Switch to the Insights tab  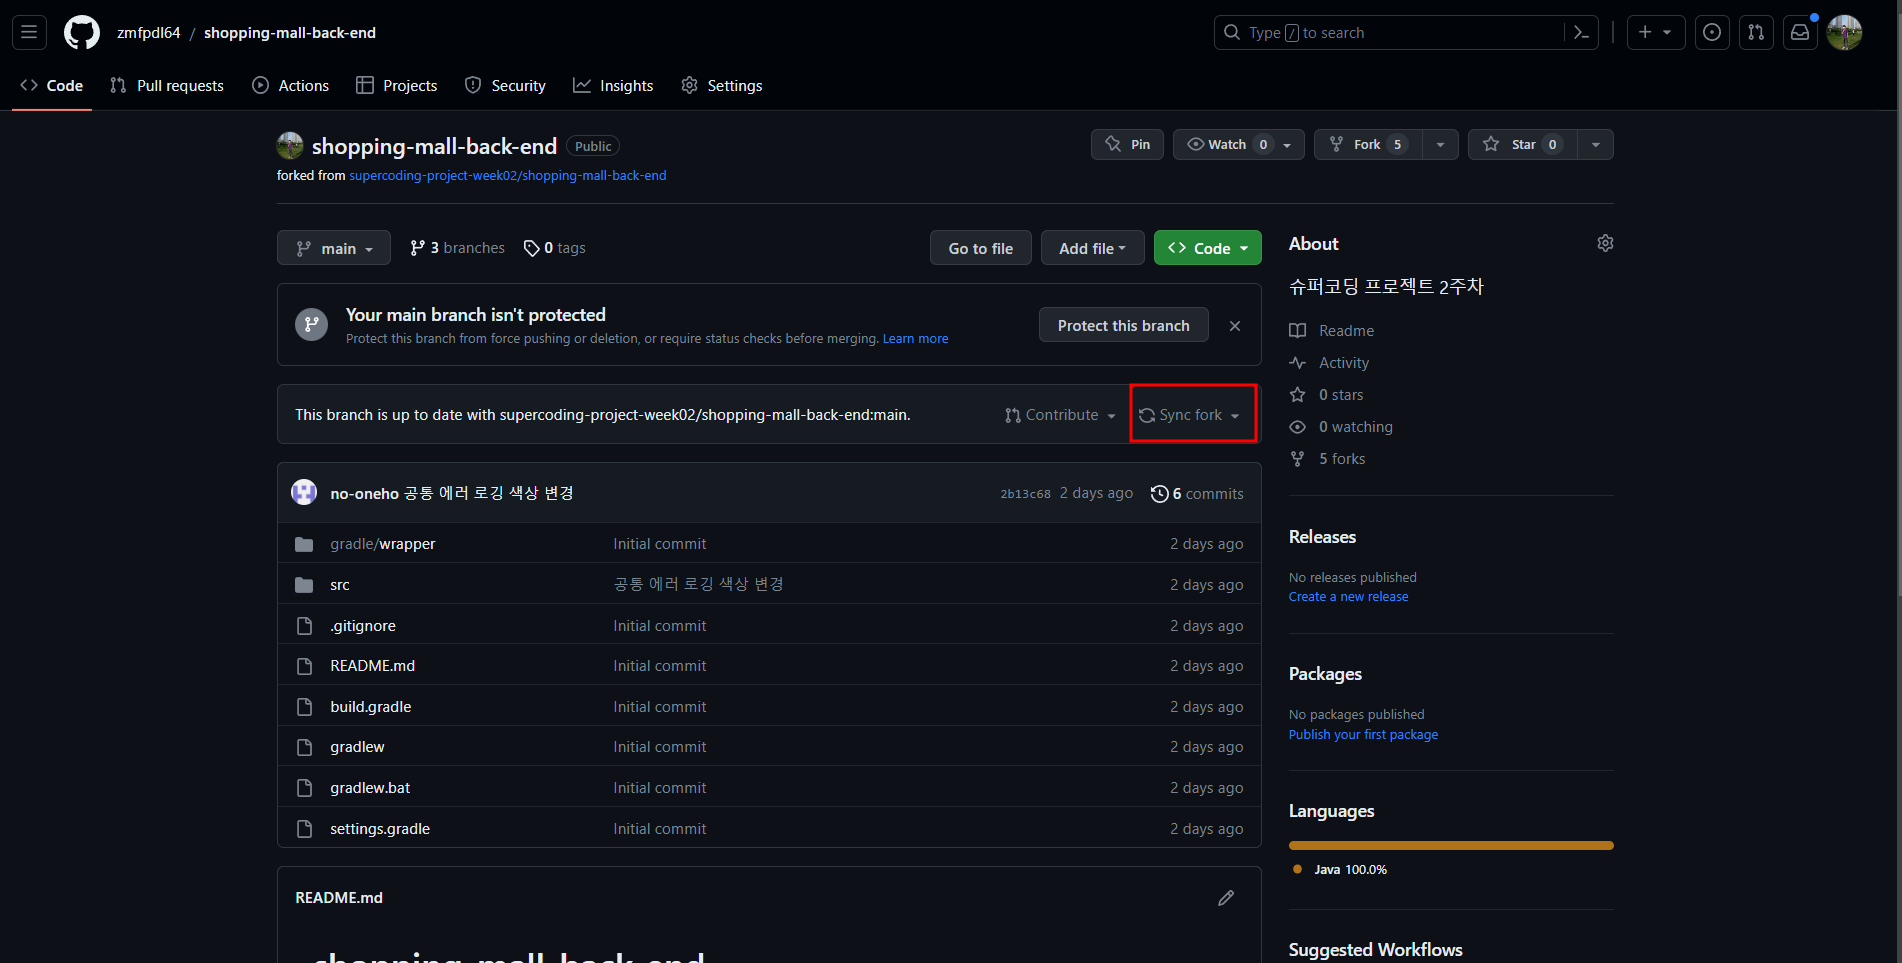coord(613,86)
